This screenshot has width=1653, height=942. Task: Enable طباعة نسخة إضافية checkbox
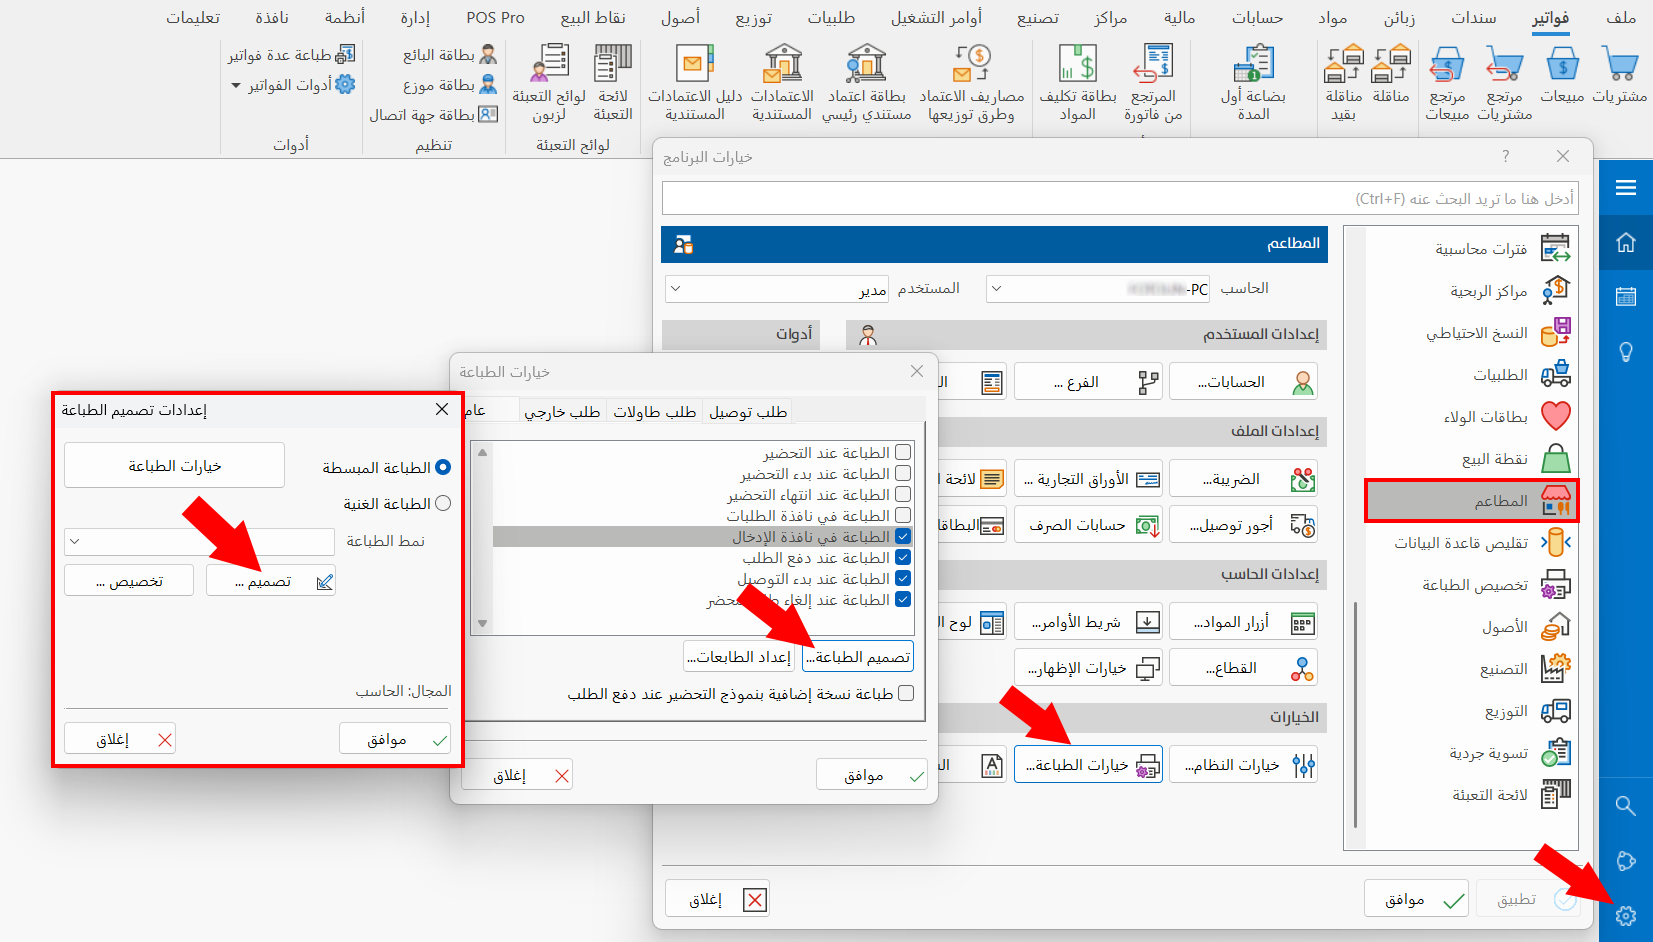point(906,693)
